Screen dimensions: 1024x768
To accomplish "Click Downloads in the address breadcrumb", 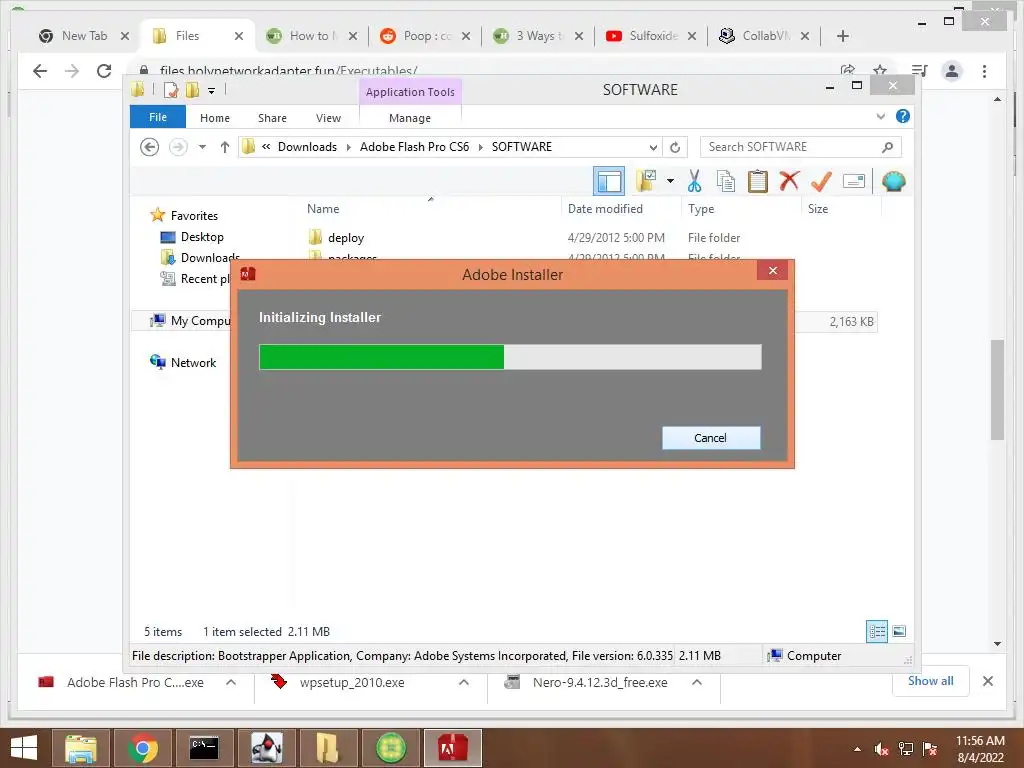I will click(307, 147).
